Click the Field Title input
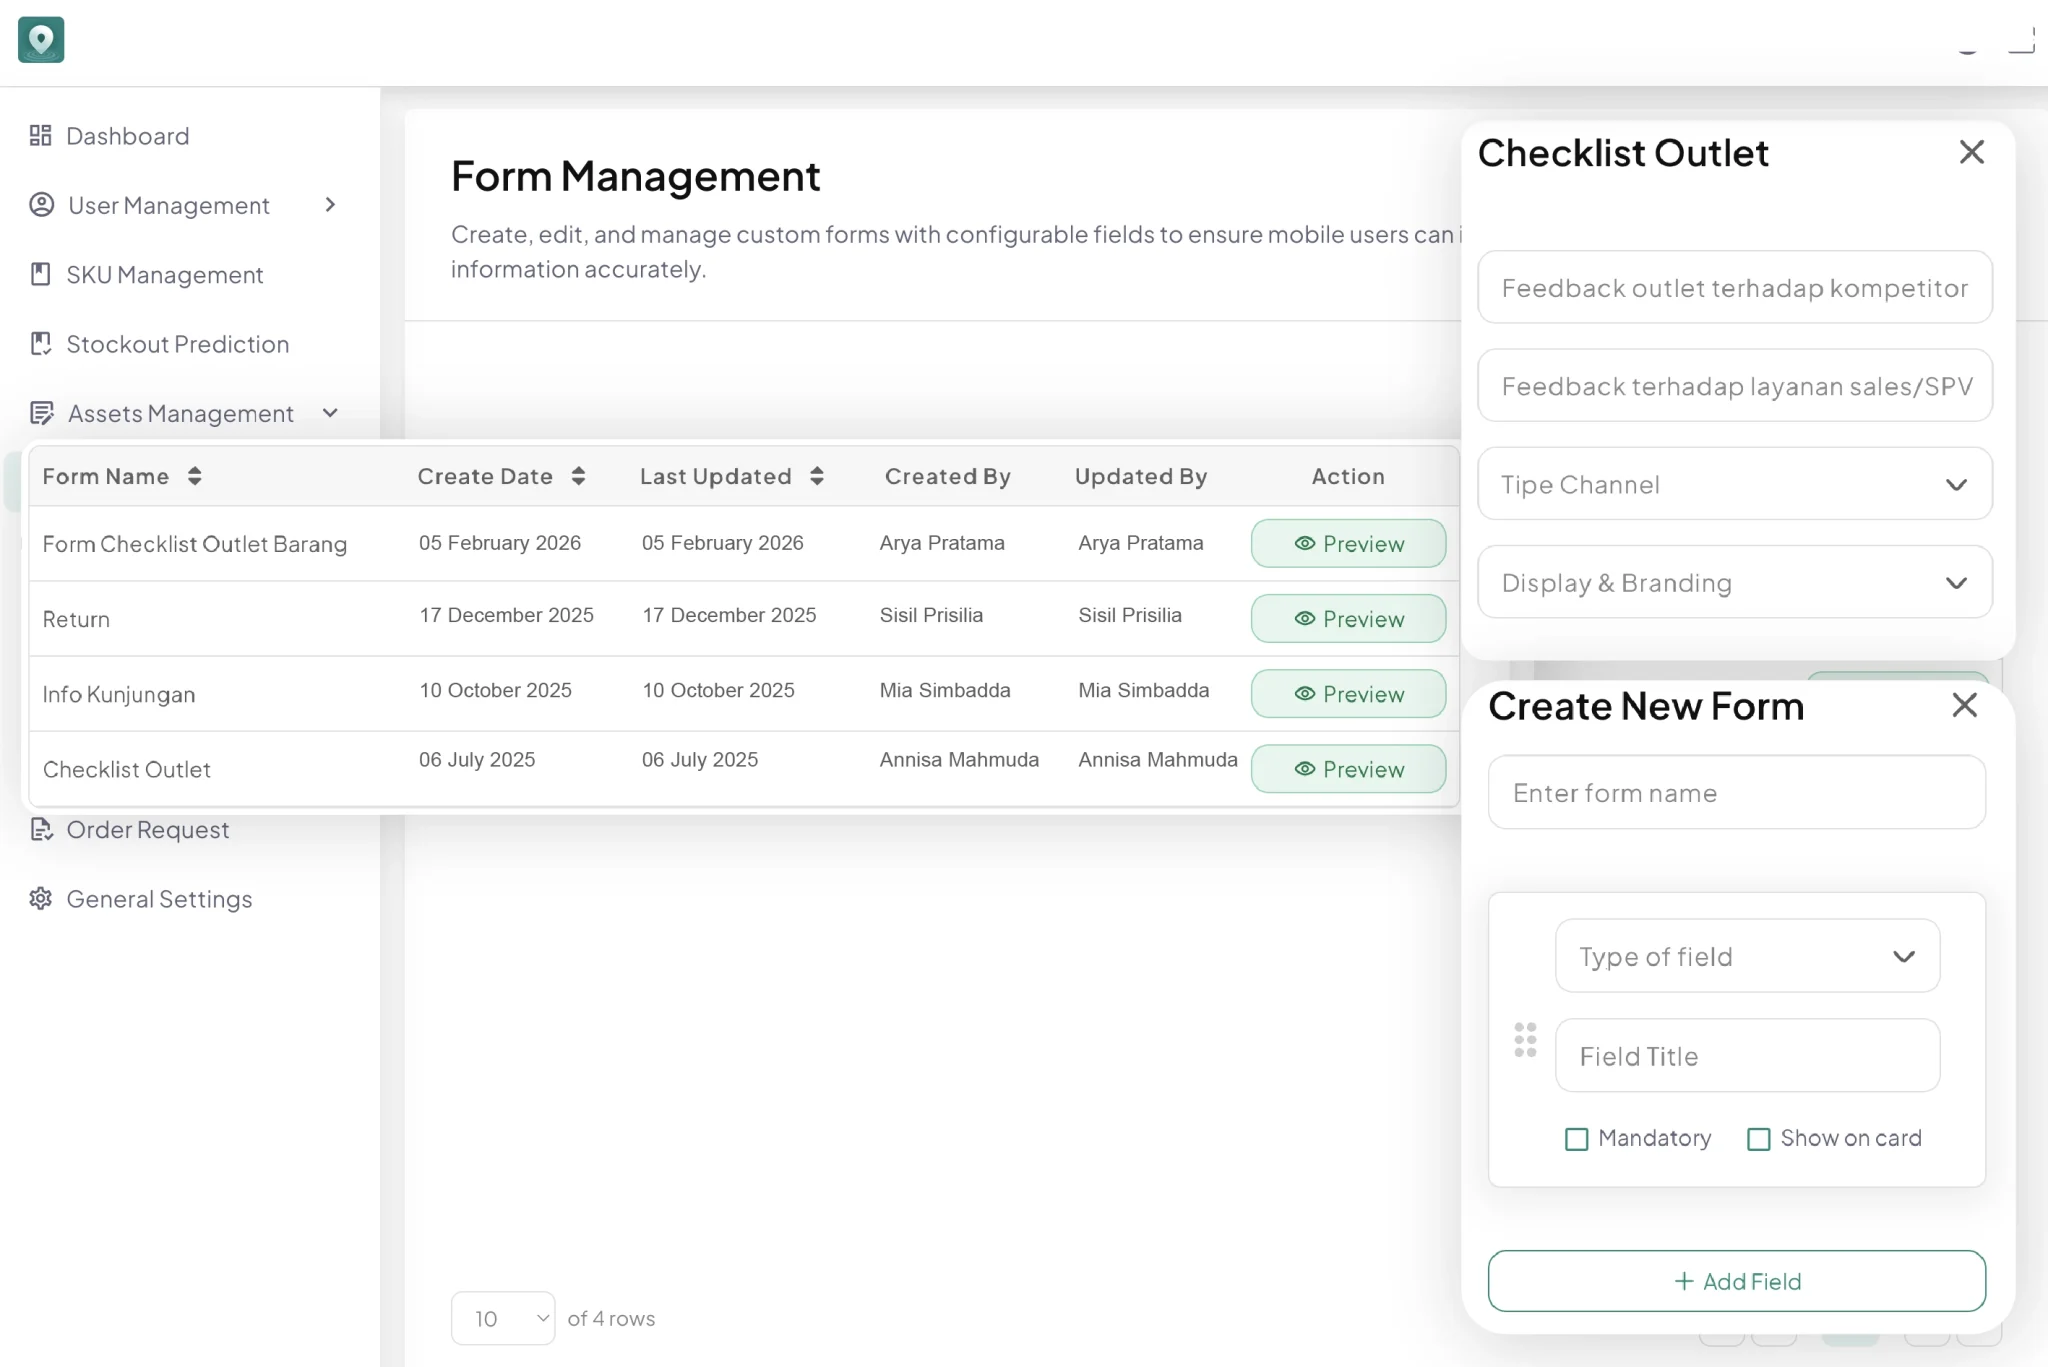 pyautogui.click(x=1748, y=1056)
